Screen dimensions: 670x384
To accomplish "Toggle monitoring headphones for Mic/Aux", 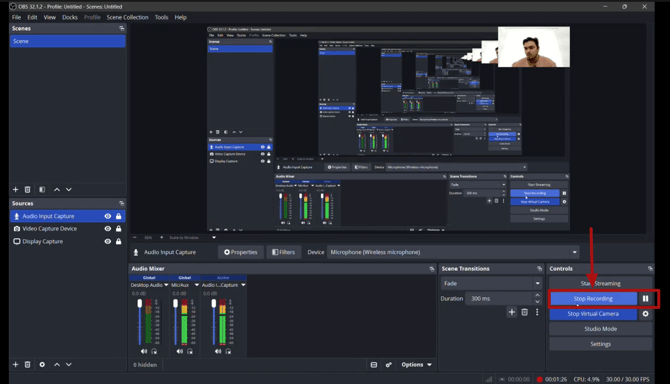I will (x=190, y=351).
